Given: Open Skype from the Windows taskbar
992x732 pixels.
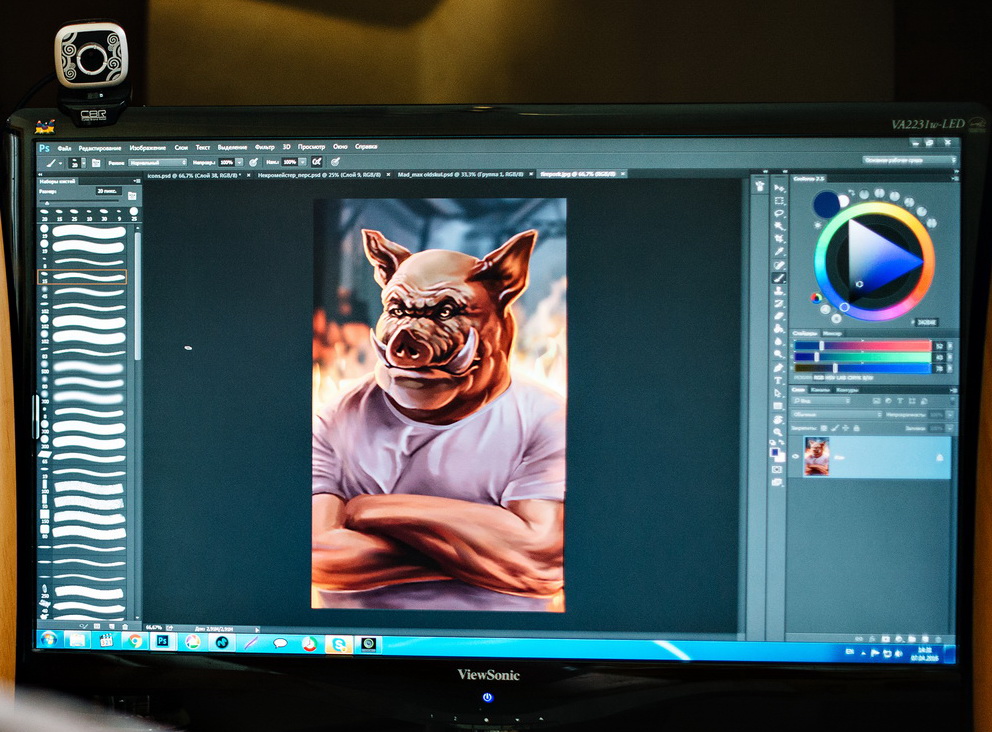Looking at the screenshot, I should (x=339, y=644).
